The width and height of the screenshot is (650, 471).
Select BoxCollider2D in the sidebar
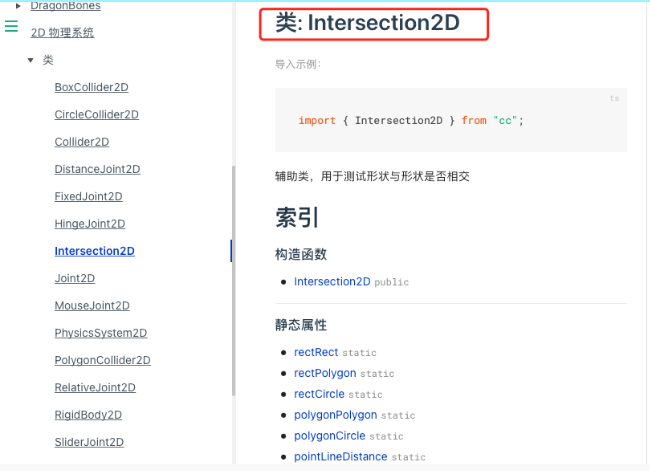pyautogui.click(x=91, y=88)
